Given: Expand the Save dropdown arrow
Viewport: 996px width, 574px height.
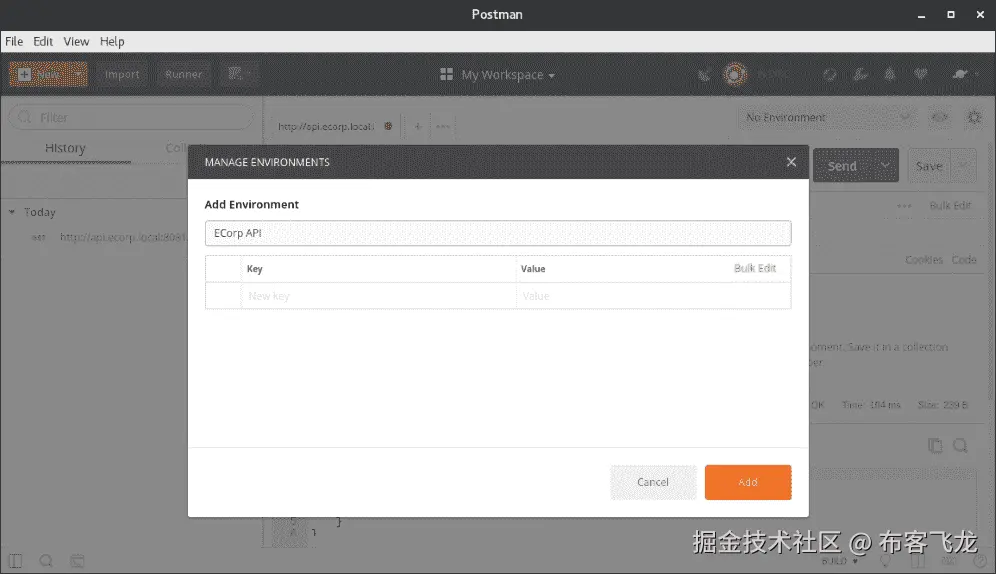Looking at the screenshot, I should pos(964,166).
